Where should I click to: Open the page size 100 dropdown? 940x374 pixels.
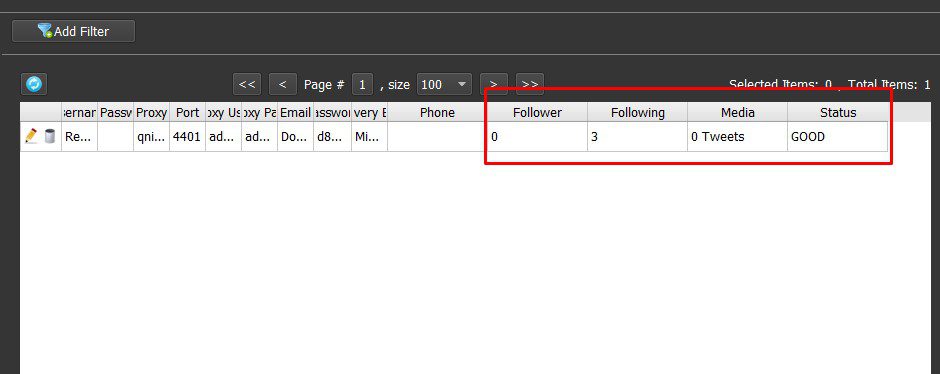(444, 85)
